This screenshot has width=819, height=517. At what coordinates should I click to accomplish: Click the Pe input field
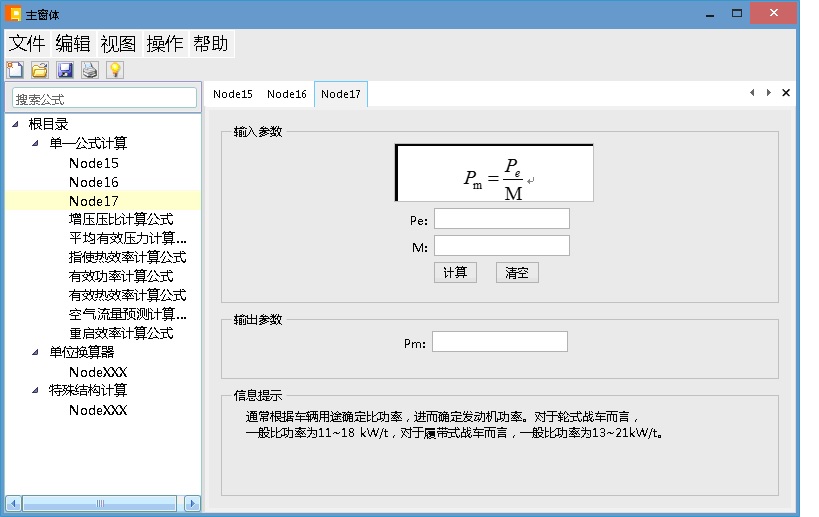click(x=502, y=219)
